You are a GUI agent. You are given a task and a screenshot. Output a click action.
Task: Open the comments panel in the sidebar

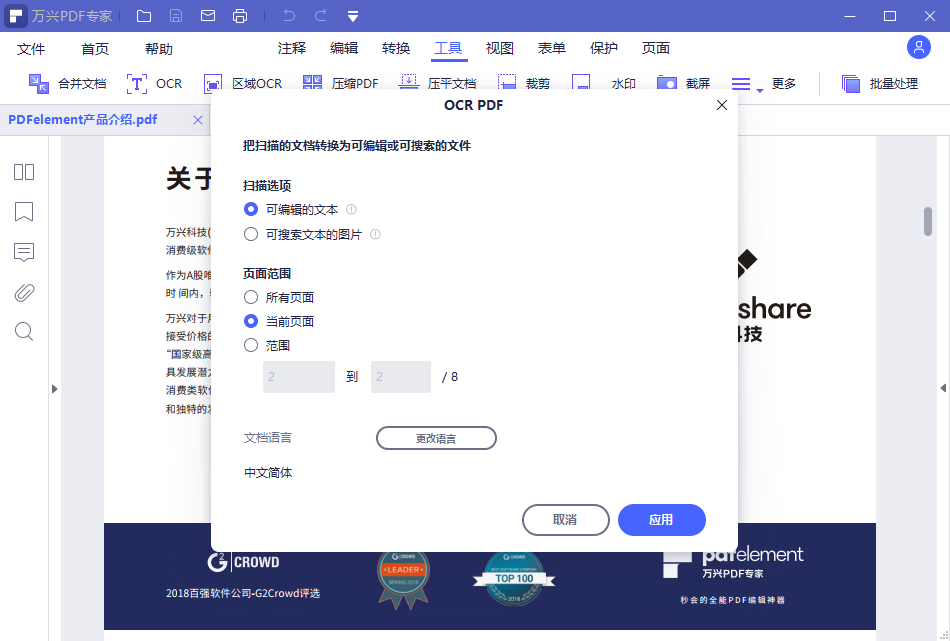23,252
